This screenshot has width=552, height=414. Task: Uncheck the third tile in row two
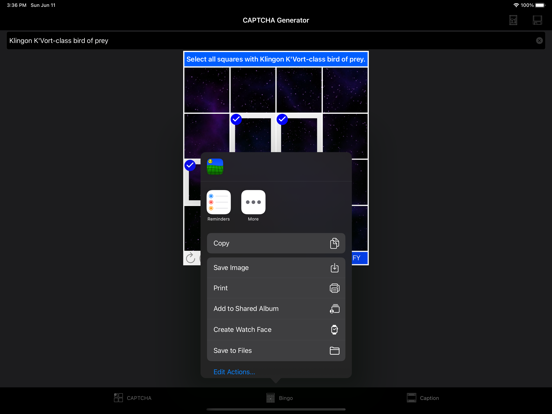(299, 134)
